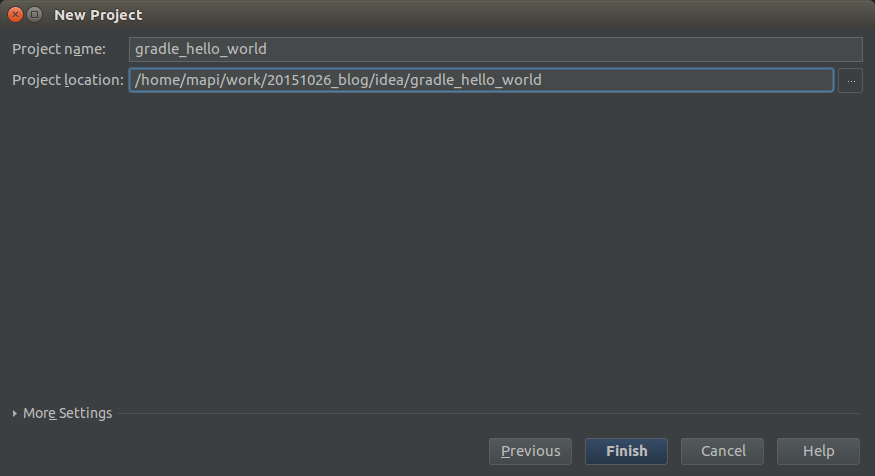Click the New Project title bar text
Screen dimensions: 875x476
98,15
